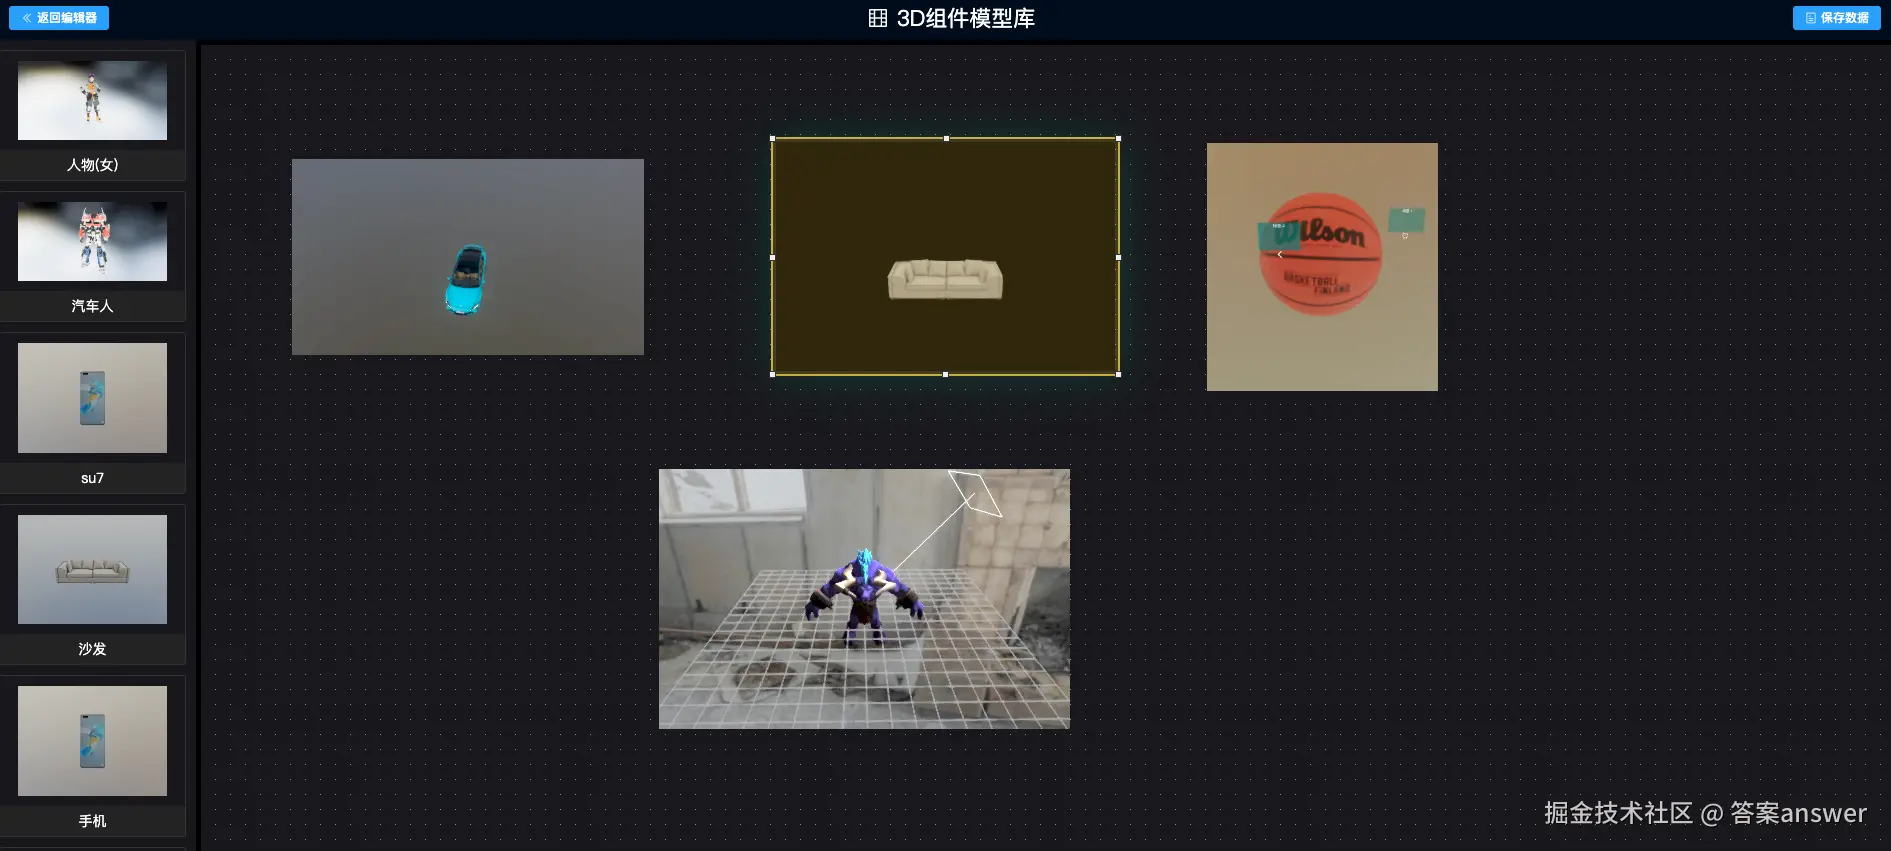Select the 汽车人 robot model thumbnail

(92, 241)
